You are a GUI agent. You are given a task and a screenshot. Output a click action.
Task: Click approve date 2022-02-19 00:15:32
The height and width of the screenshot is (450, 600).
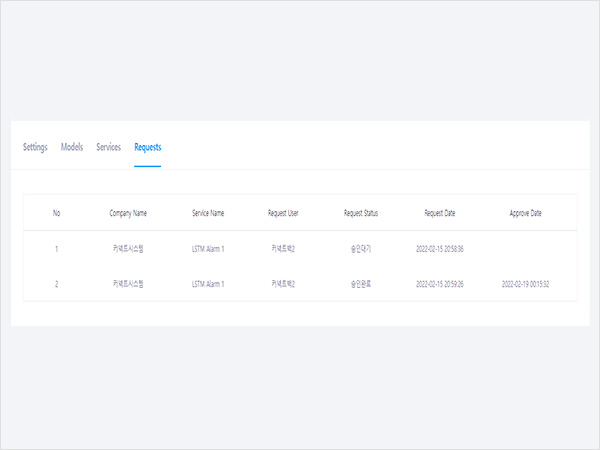(525, 284)
